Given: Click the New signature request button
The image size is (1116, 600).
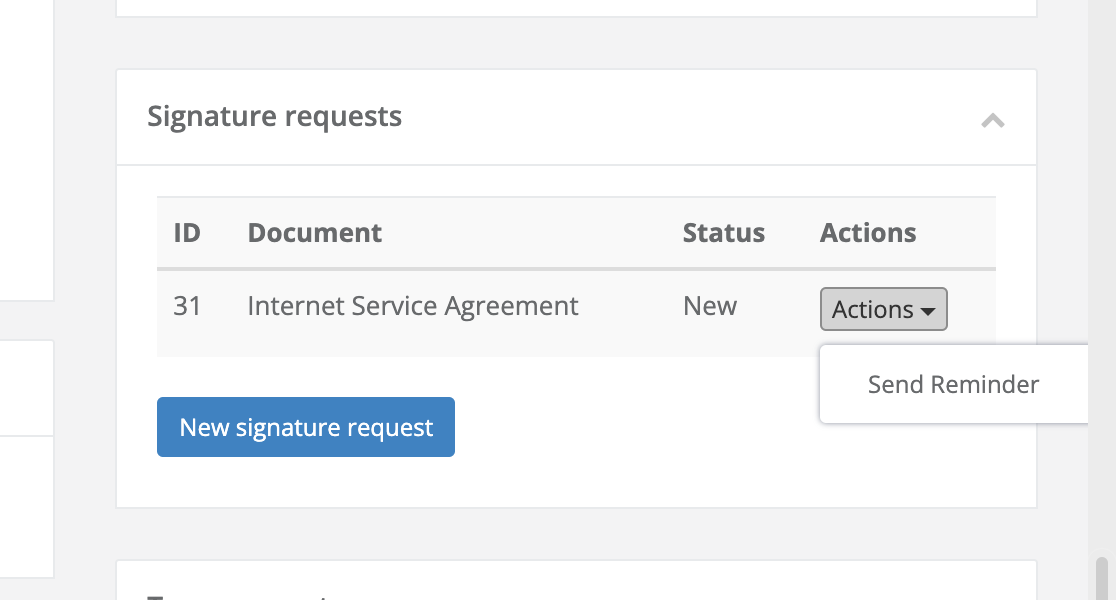Looking at the screenshot, I should (x=305, y=427).
